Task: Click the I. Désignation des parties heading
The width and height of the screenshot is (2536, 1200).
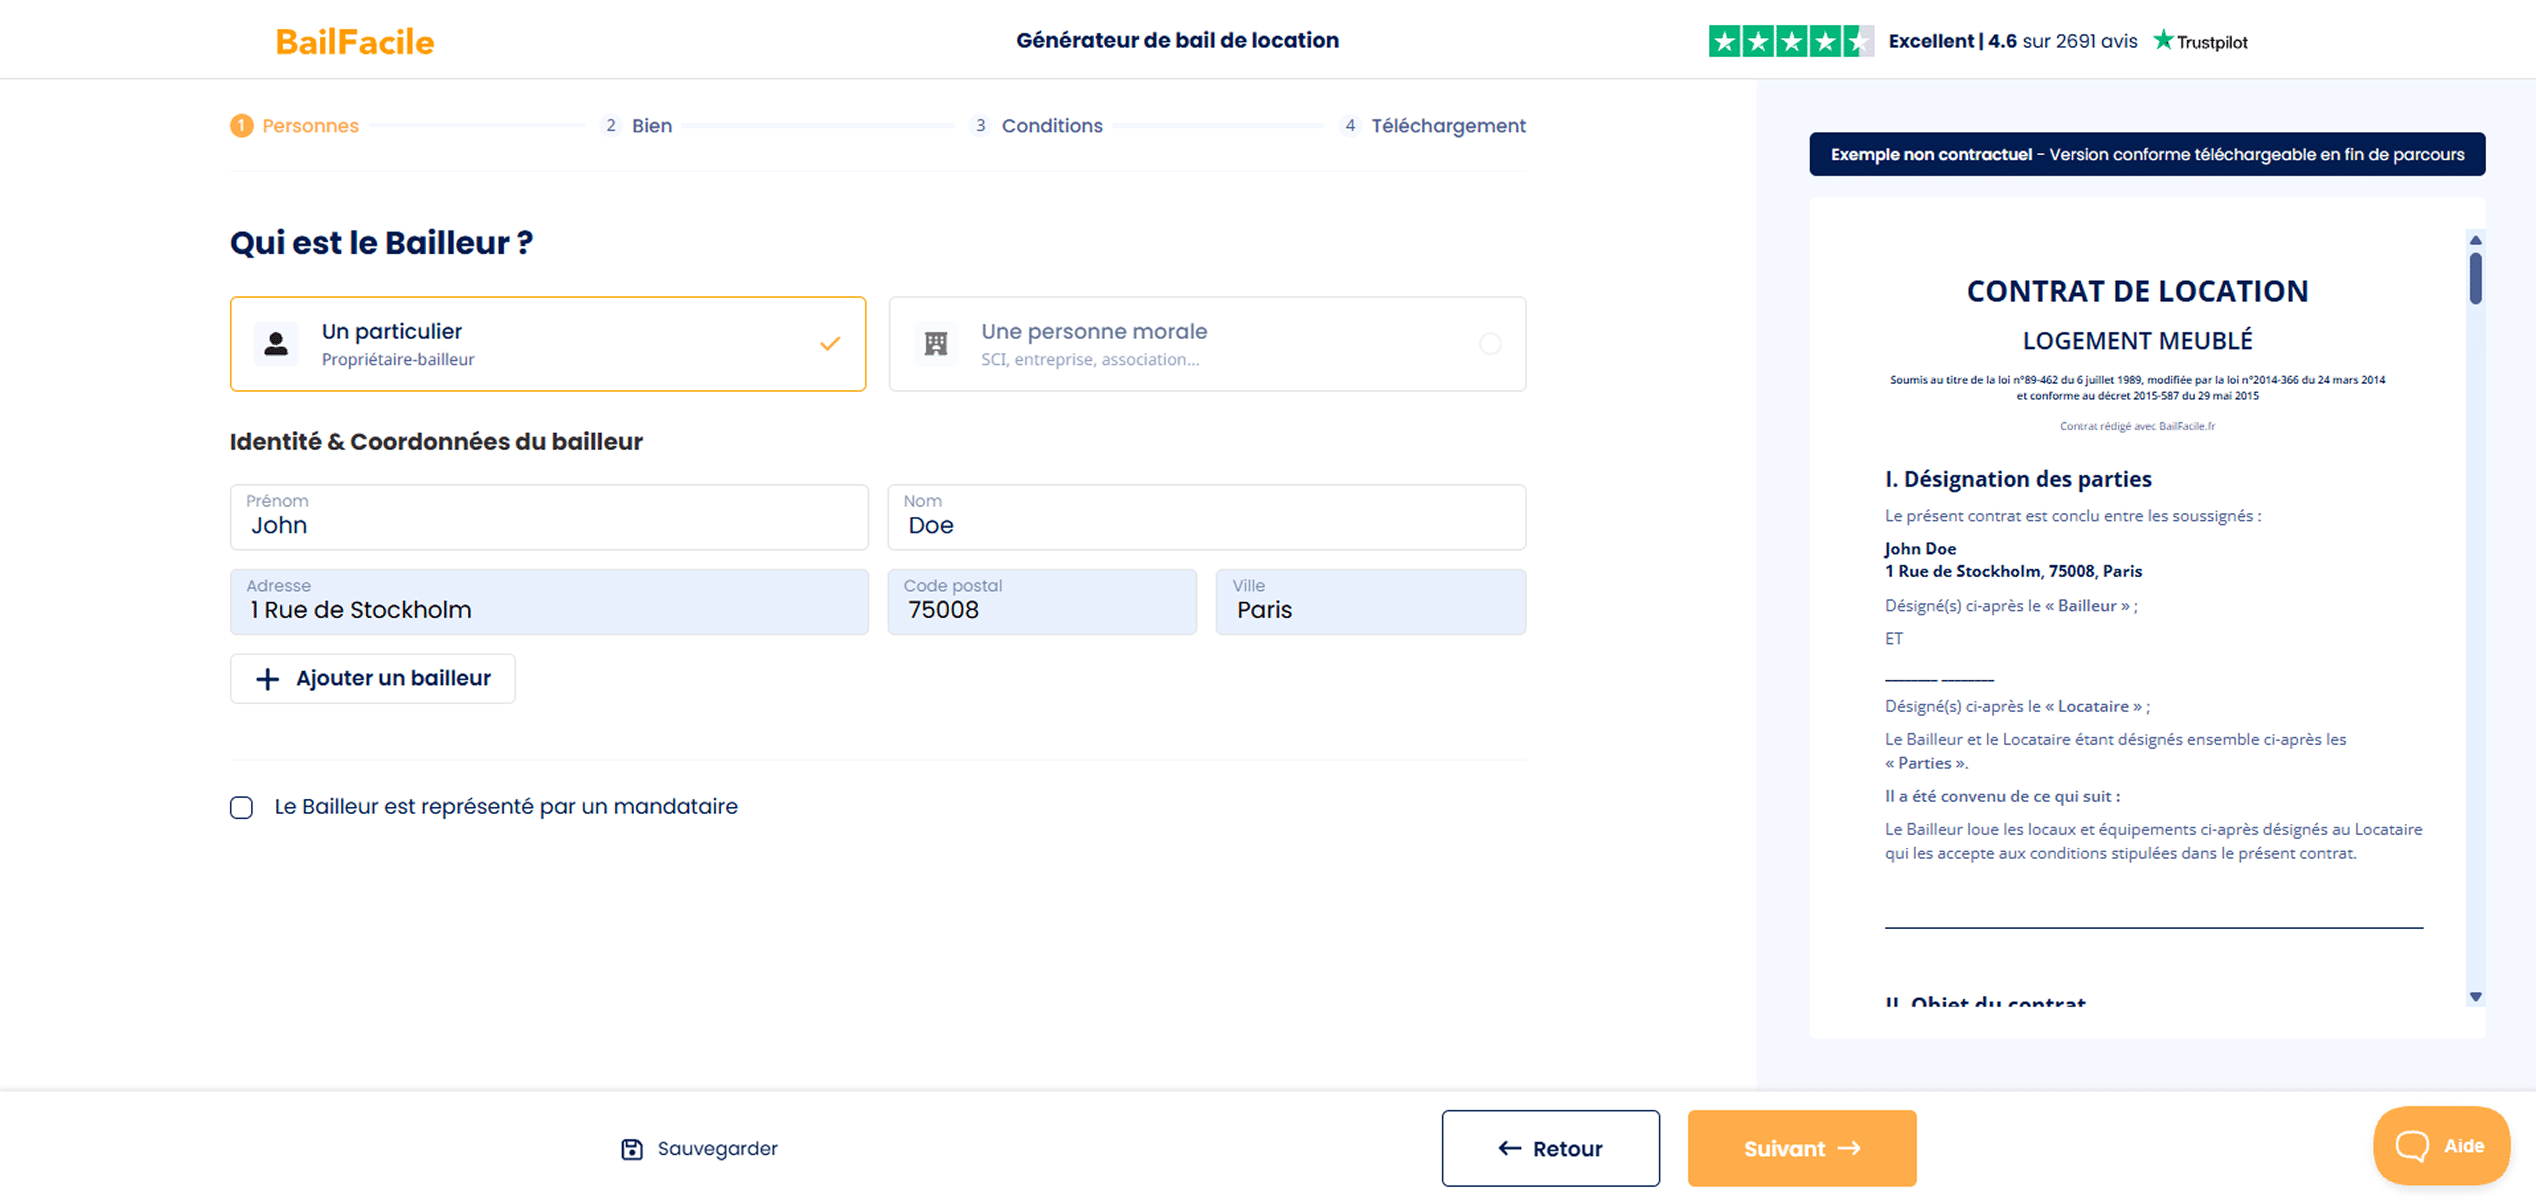Action: 2018,479
